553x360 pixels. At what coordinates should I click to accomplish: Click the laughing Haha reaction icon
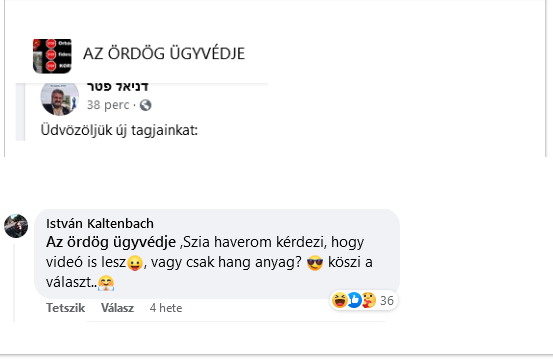click(340, 300)
